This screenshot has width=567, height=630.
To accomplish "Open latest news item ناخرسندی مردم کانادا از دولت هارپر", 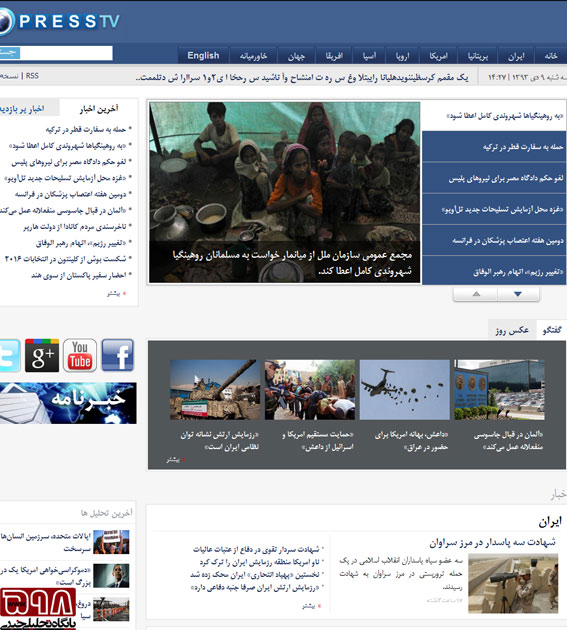I will [75, 227].
